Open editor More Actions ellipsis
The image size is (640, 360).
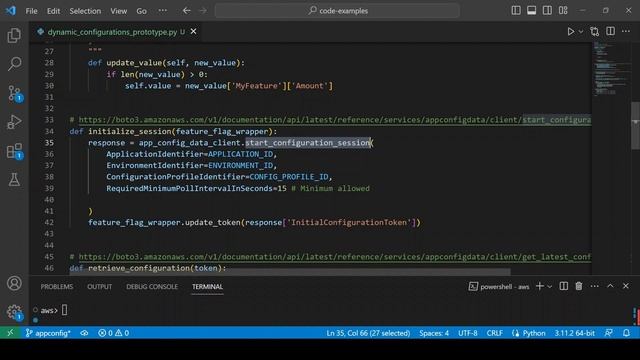[626, 31]
